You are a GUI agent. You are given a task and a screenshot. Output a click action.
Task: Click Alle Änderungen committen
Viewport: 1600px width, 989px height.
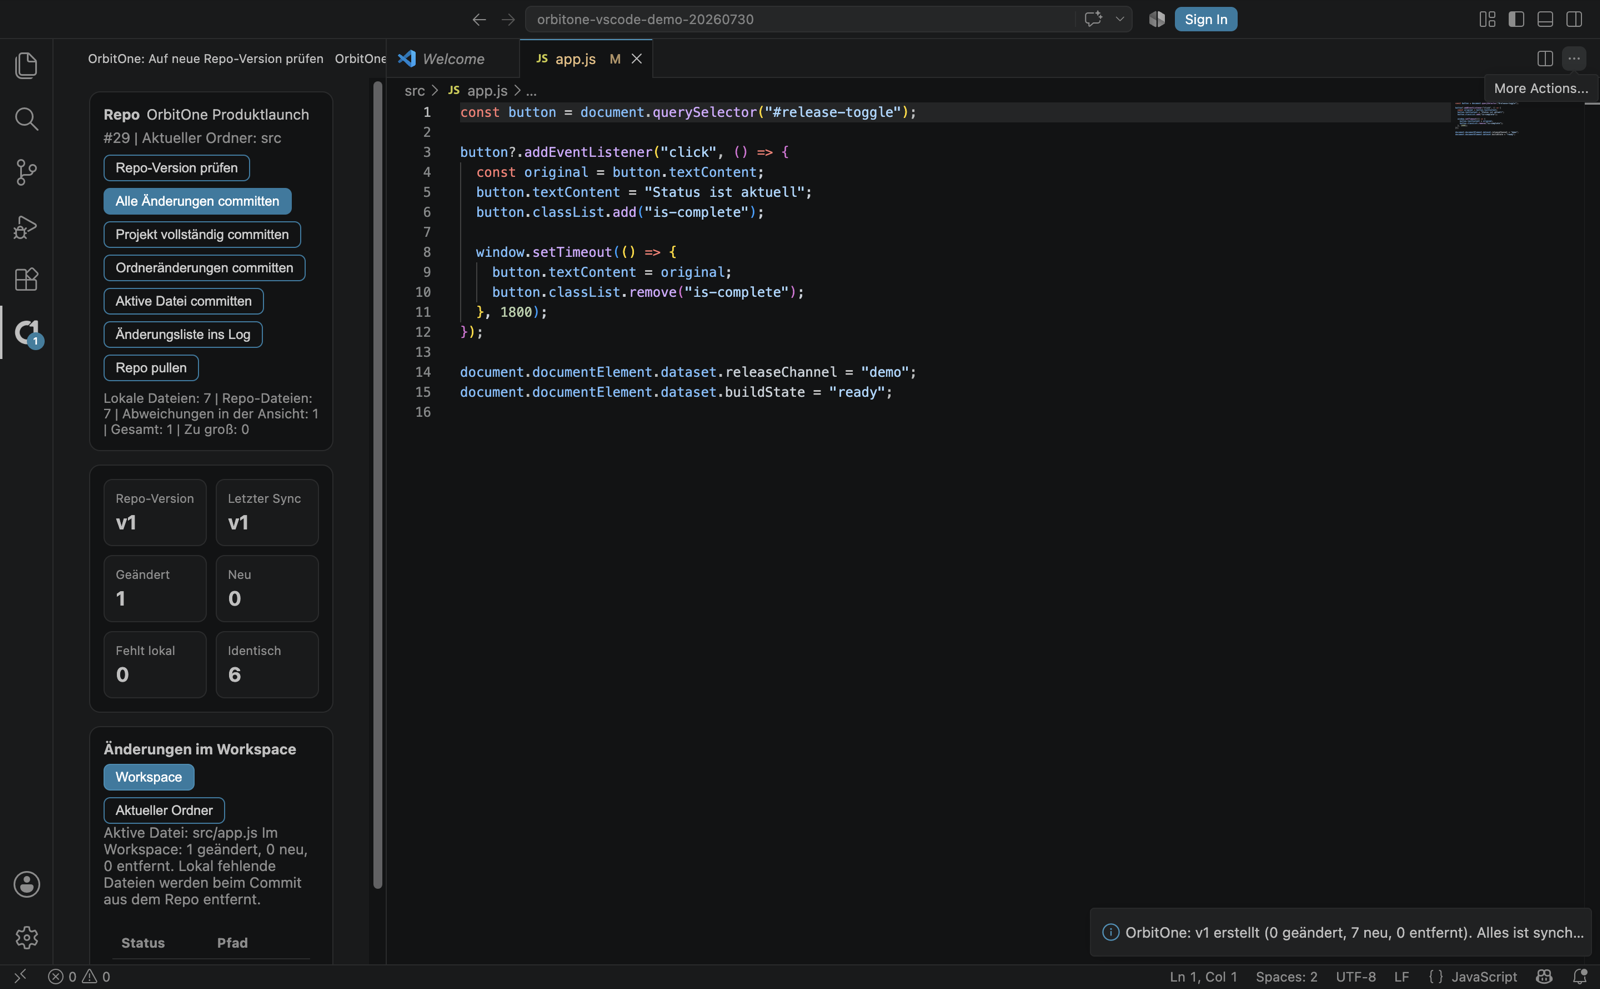(x=198, y=201)
